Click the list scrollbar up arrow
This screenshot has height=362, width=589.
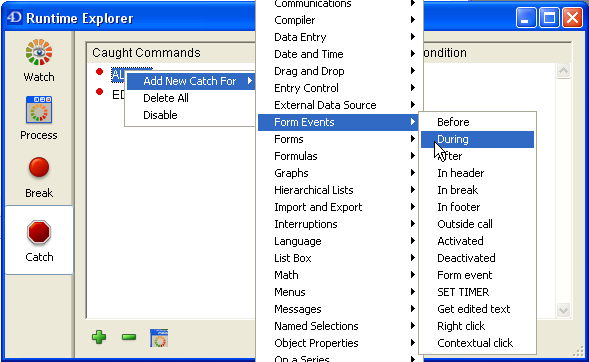563,71
